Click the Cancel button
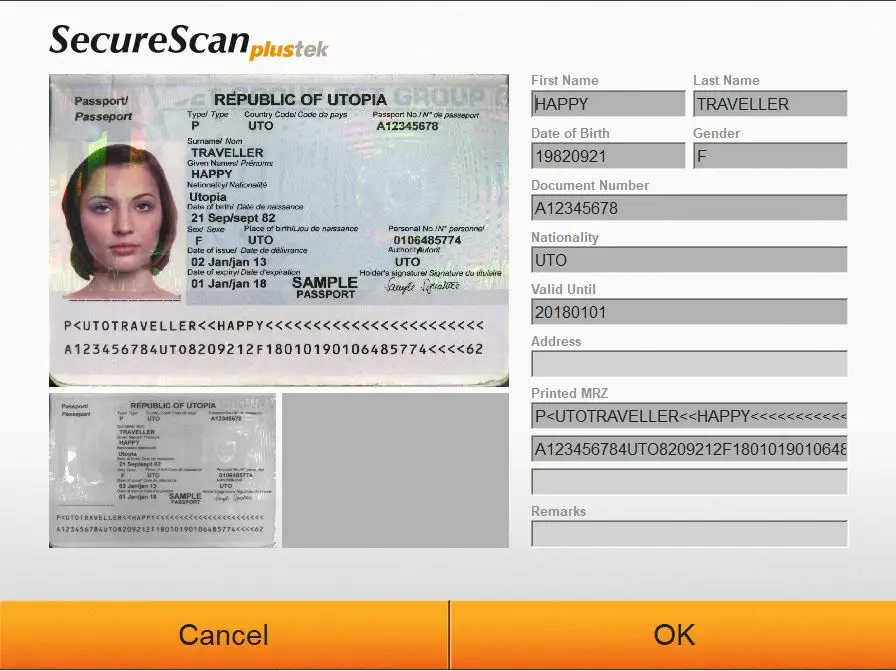The width and height of the screenshot is (896, 671). point(224,635)
